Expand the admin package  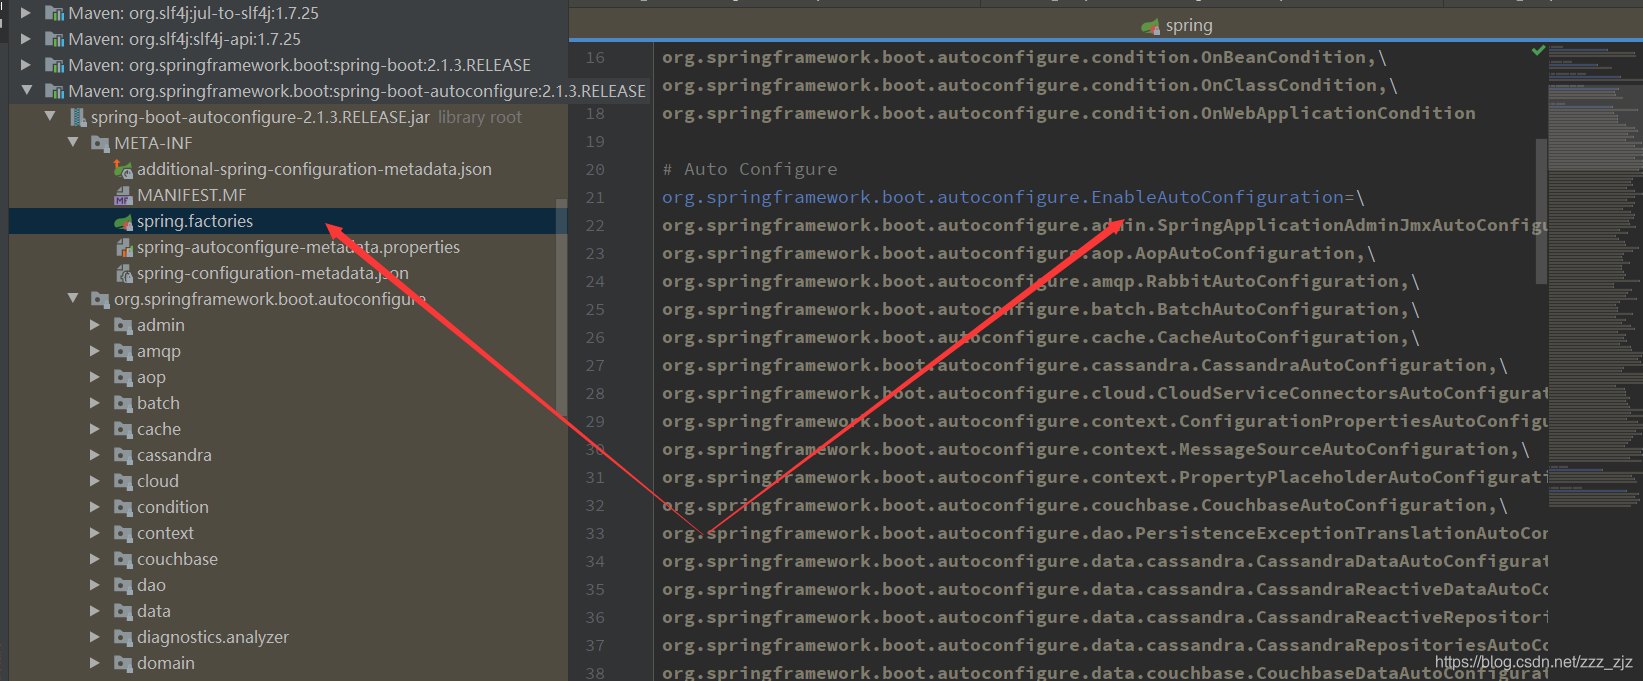[x=95, y=325]
